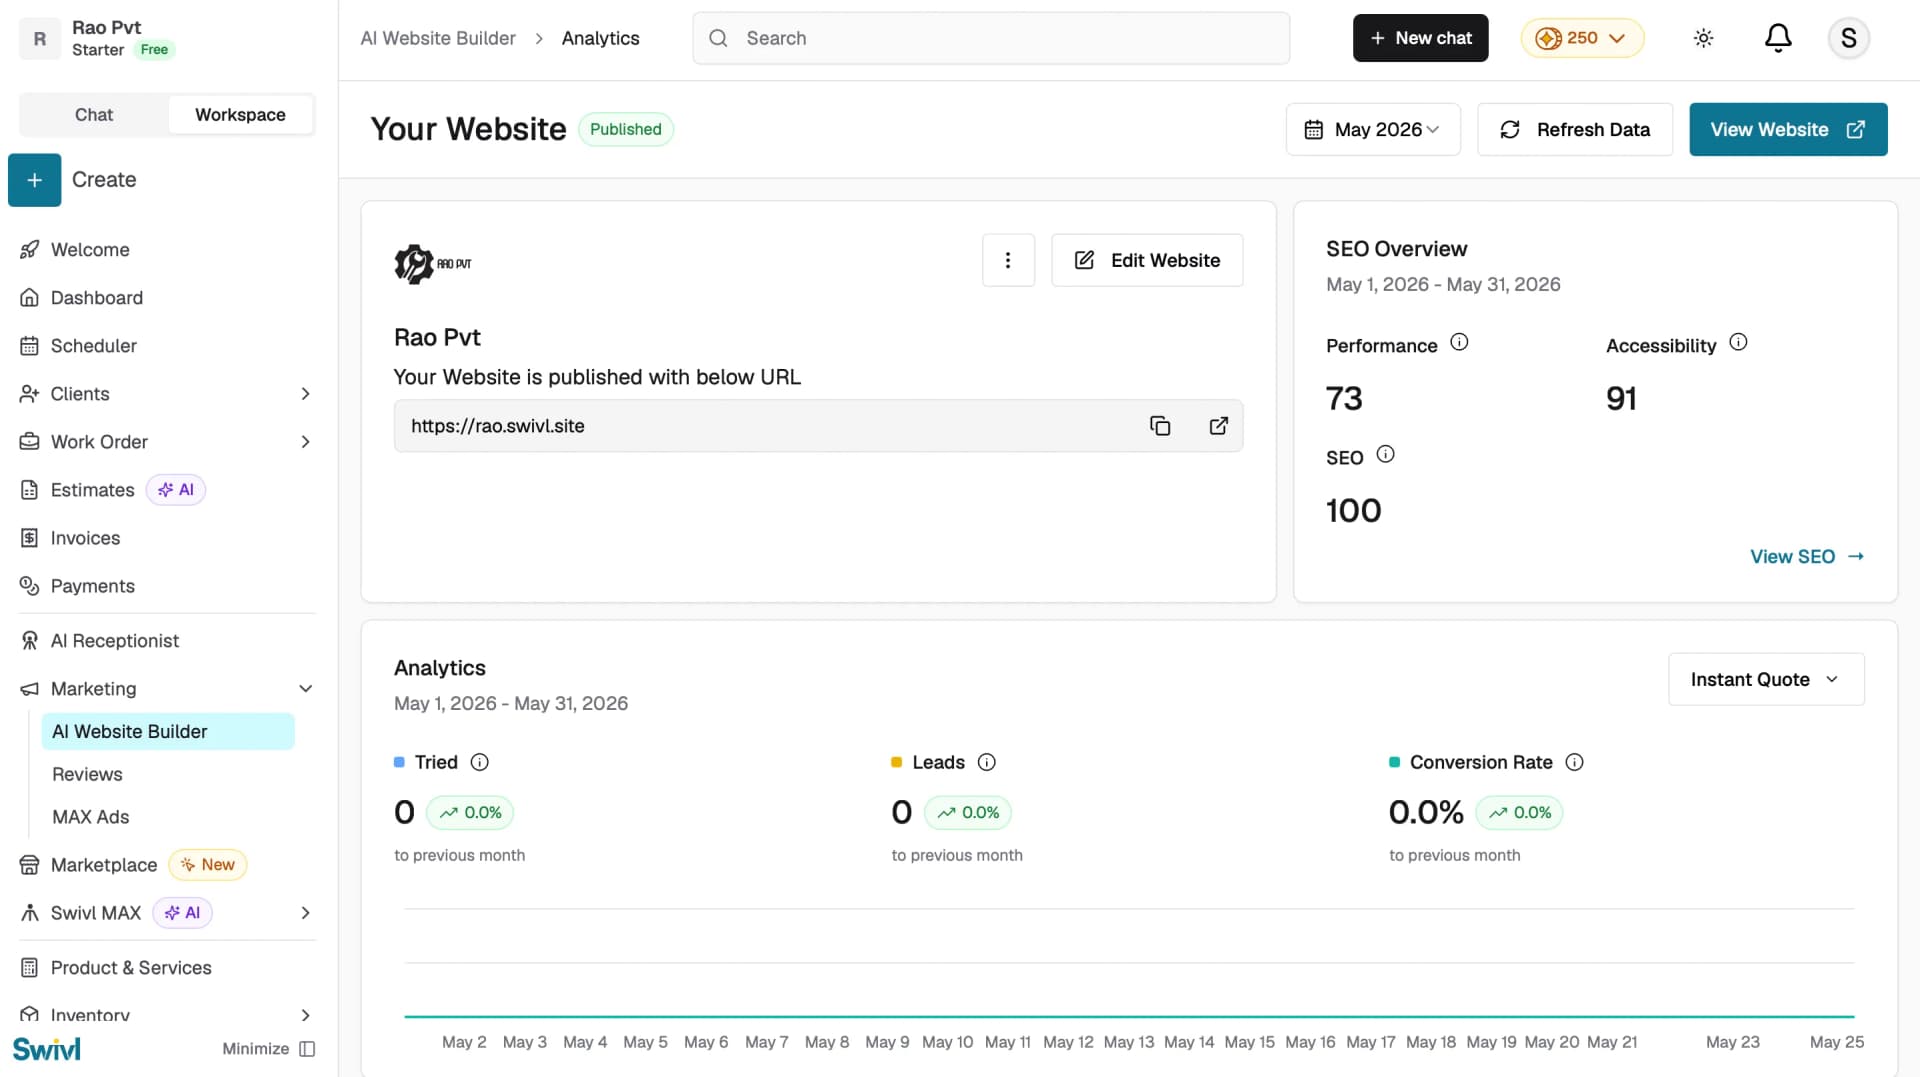Collapse the Marketing section chevron
The width and height of the screenshot is (1920, 1077).
[306, 689]
